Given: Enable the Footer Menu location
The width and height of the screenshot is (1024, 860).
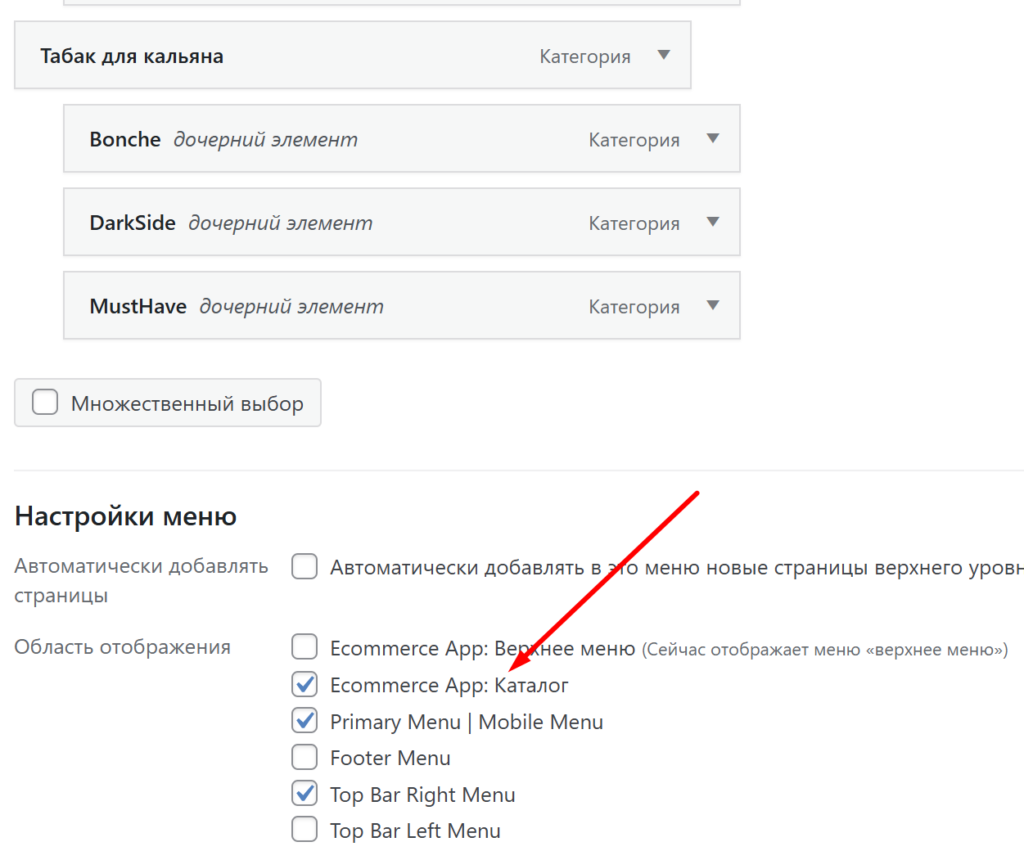Looking at the screenshot, I should tap(305, 757).
